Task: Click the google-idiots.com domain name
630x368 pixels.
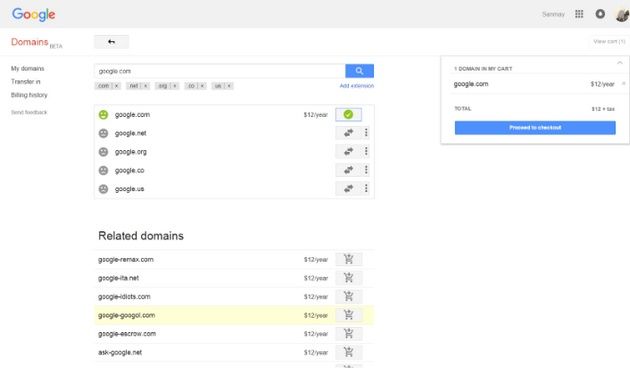Action: click(124, 296)
